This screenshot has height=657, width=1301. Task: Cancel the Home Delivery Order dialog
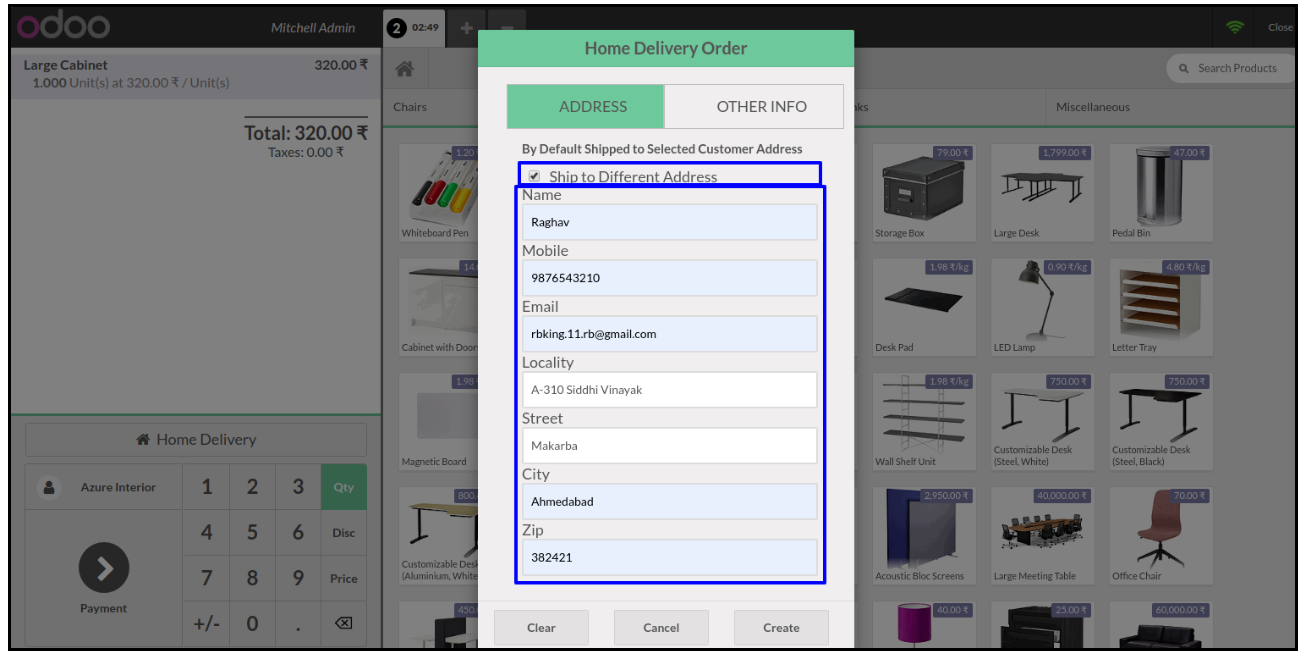(661, 628)
